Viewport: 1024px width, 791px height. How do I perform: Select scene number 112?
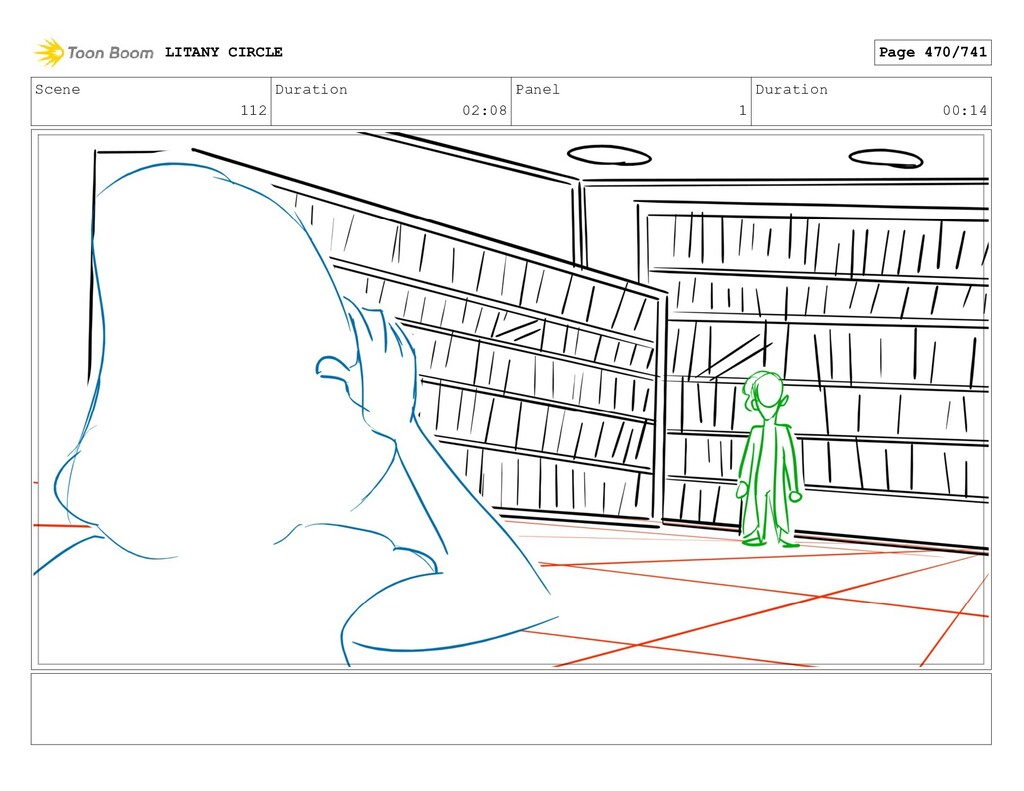click(x=253, y=110)
